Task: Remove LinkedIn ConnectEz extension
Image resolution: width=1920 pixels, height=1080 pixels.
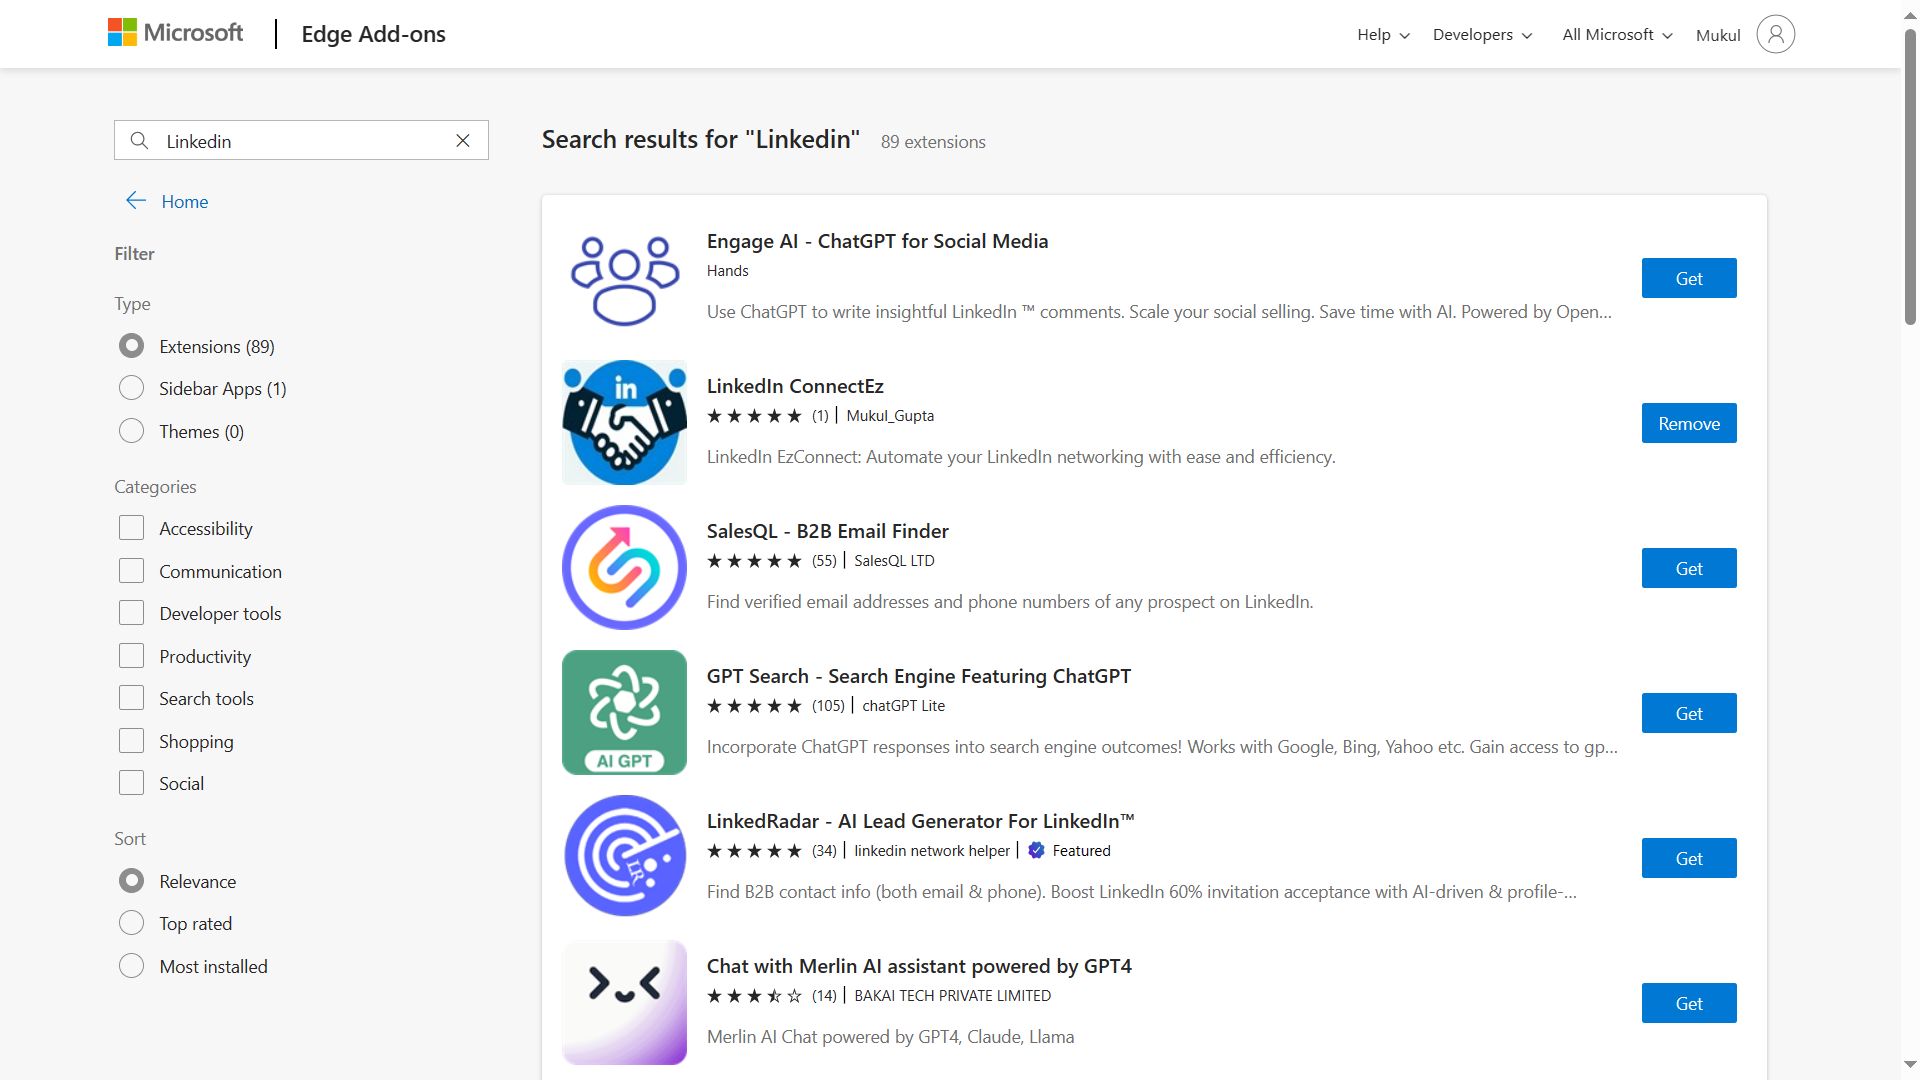Action: [x=1689, y=423]
